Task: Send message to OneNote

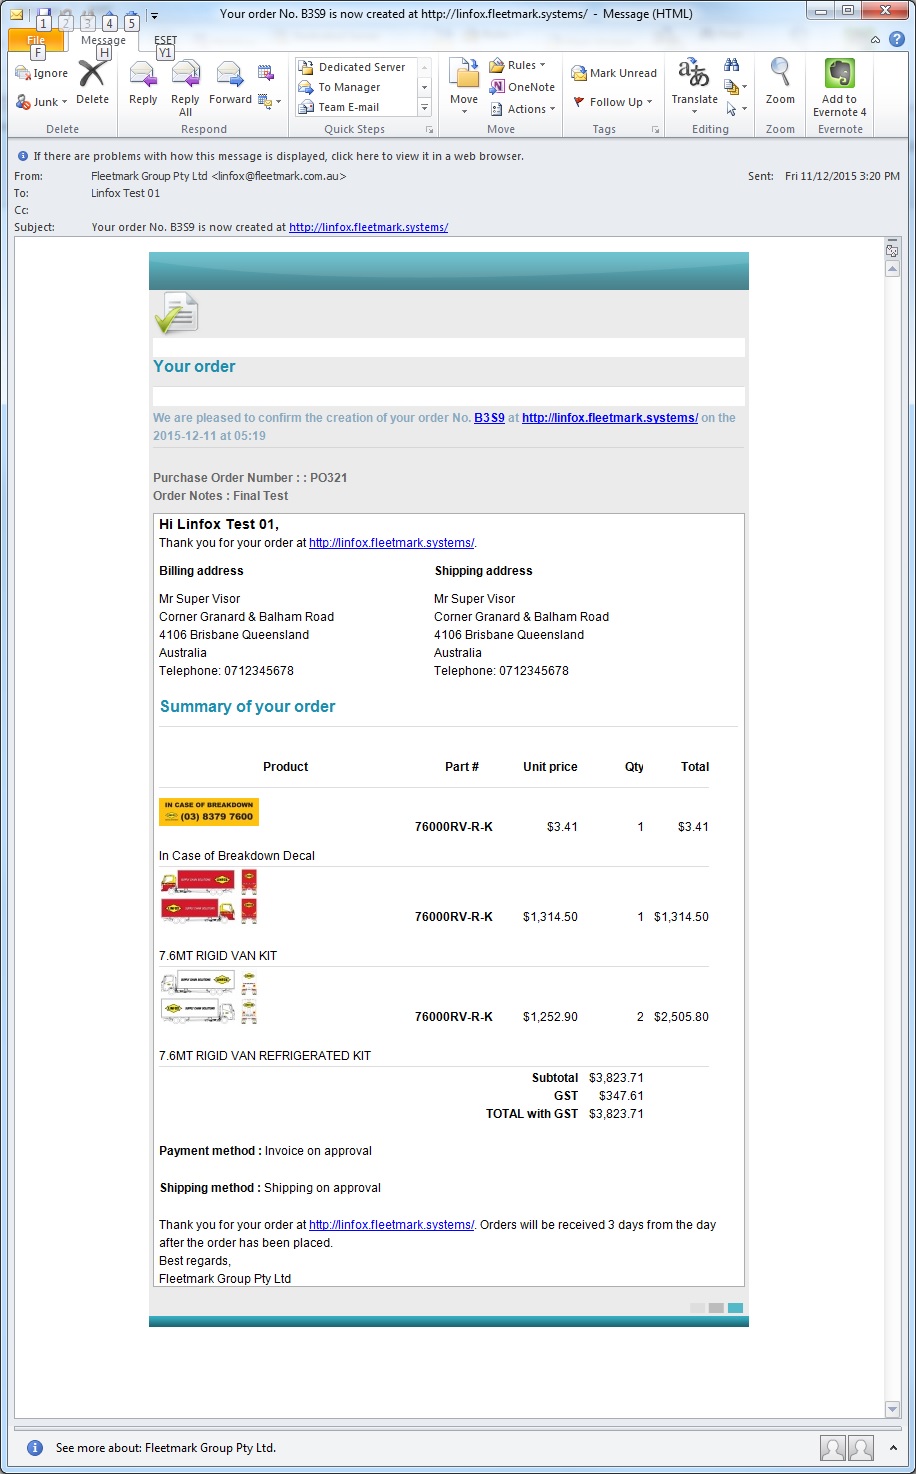Action: [x=522, y=87]
